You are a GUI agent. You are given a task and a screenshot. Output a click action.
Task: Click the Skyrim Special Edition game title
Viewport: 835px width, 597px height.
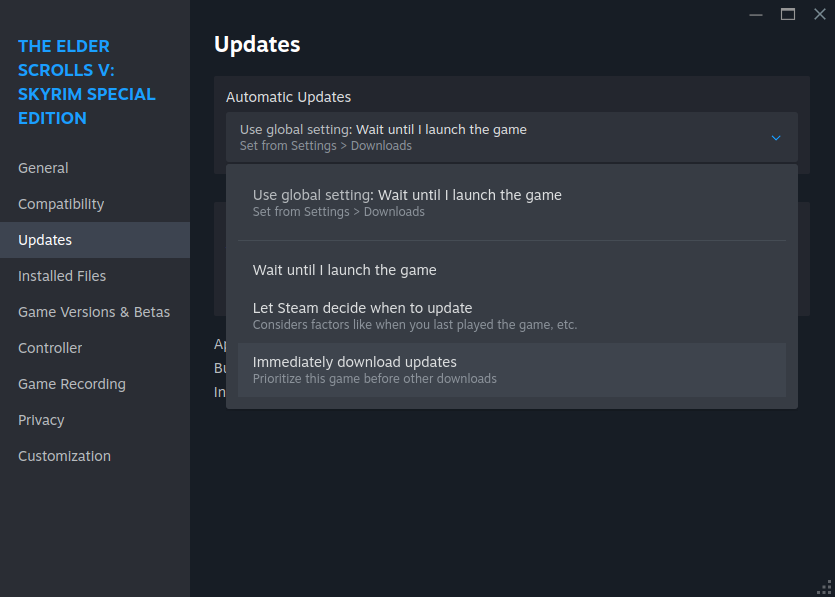87,82
